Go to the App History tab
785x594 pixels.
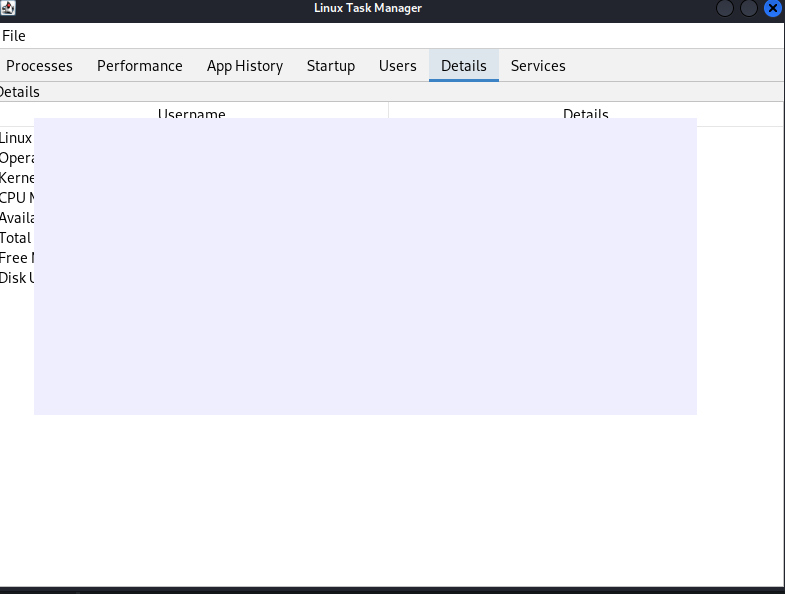[245, 66]
